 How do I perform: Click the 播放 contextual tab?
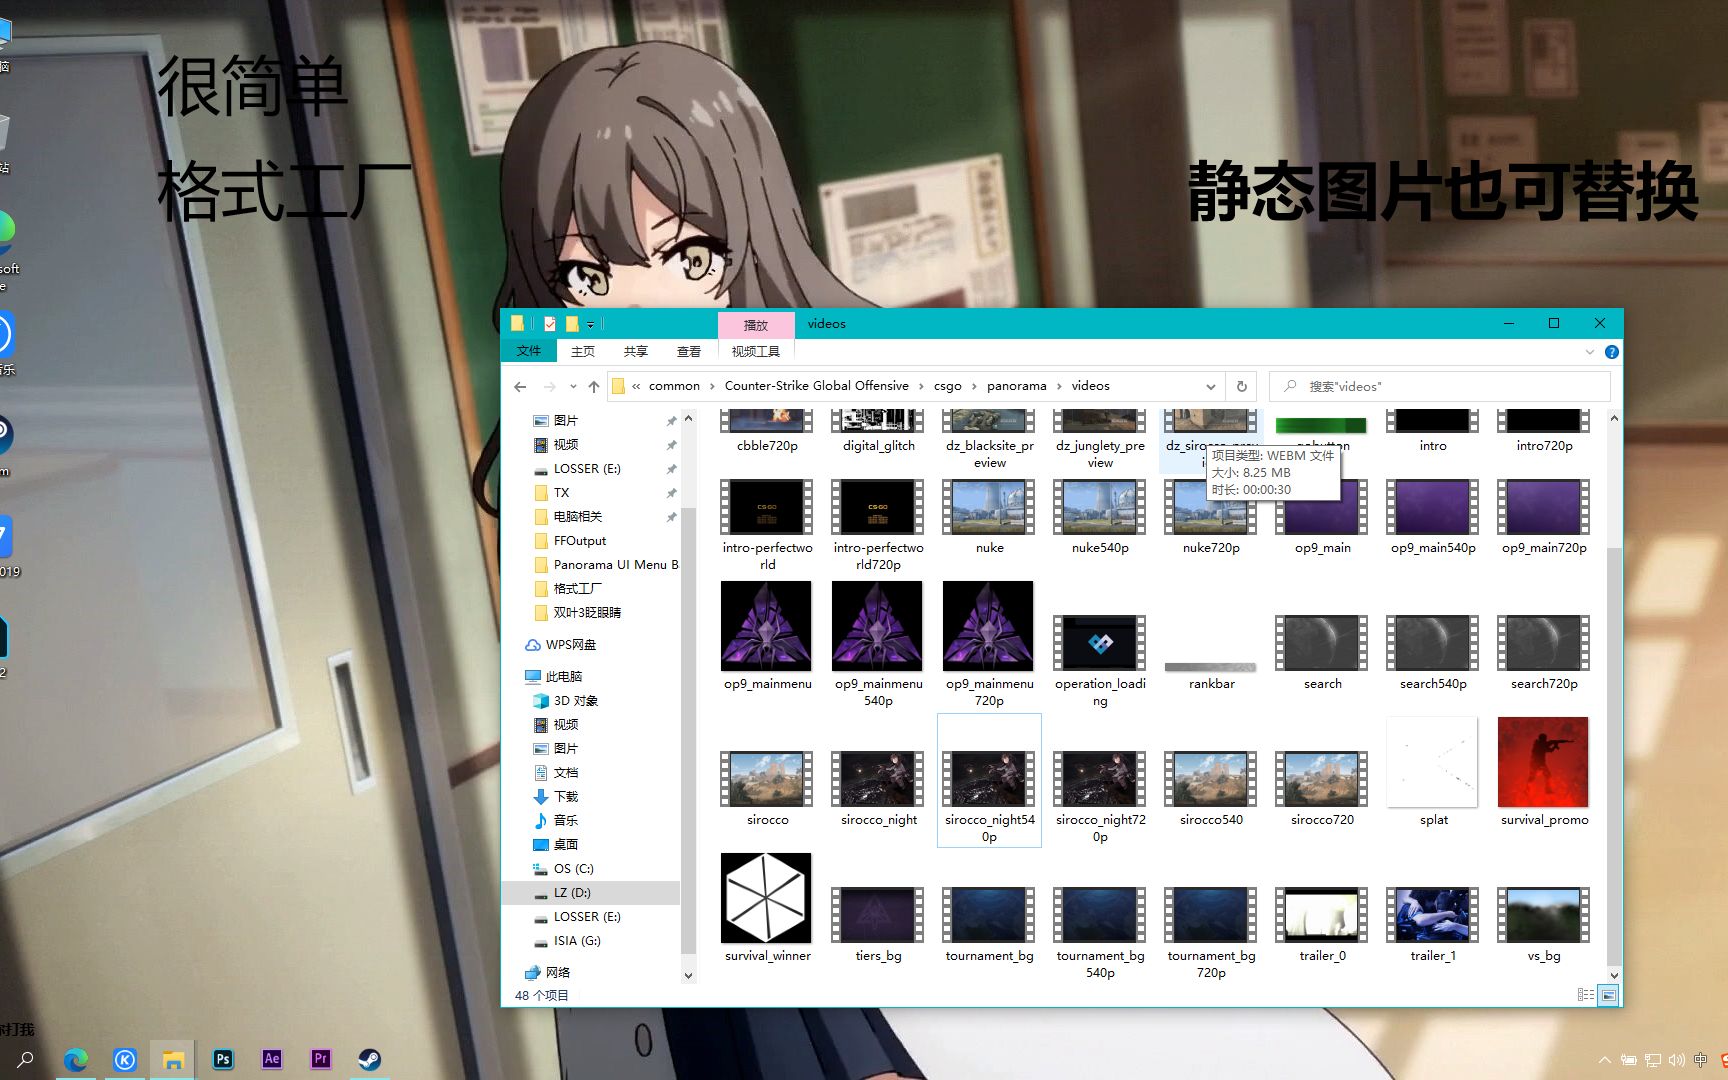[756, 325]
